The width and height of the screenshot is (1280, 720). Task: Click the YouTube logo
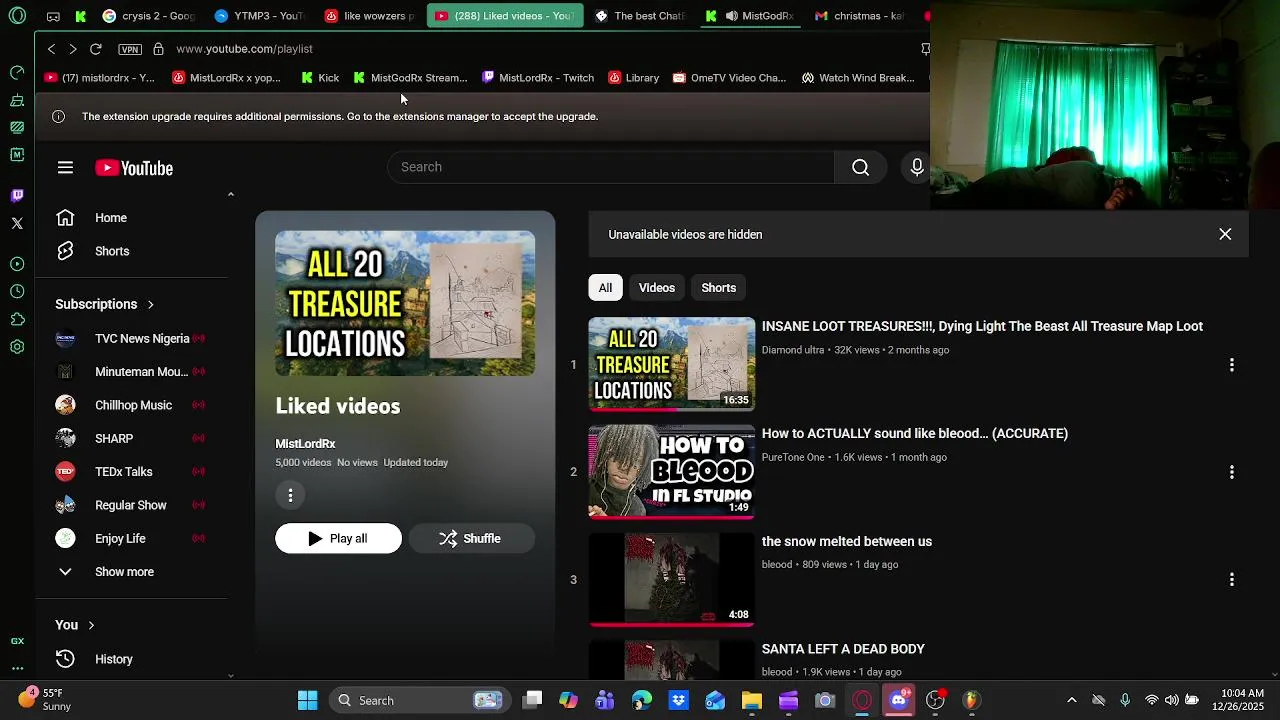pos(134,168)
